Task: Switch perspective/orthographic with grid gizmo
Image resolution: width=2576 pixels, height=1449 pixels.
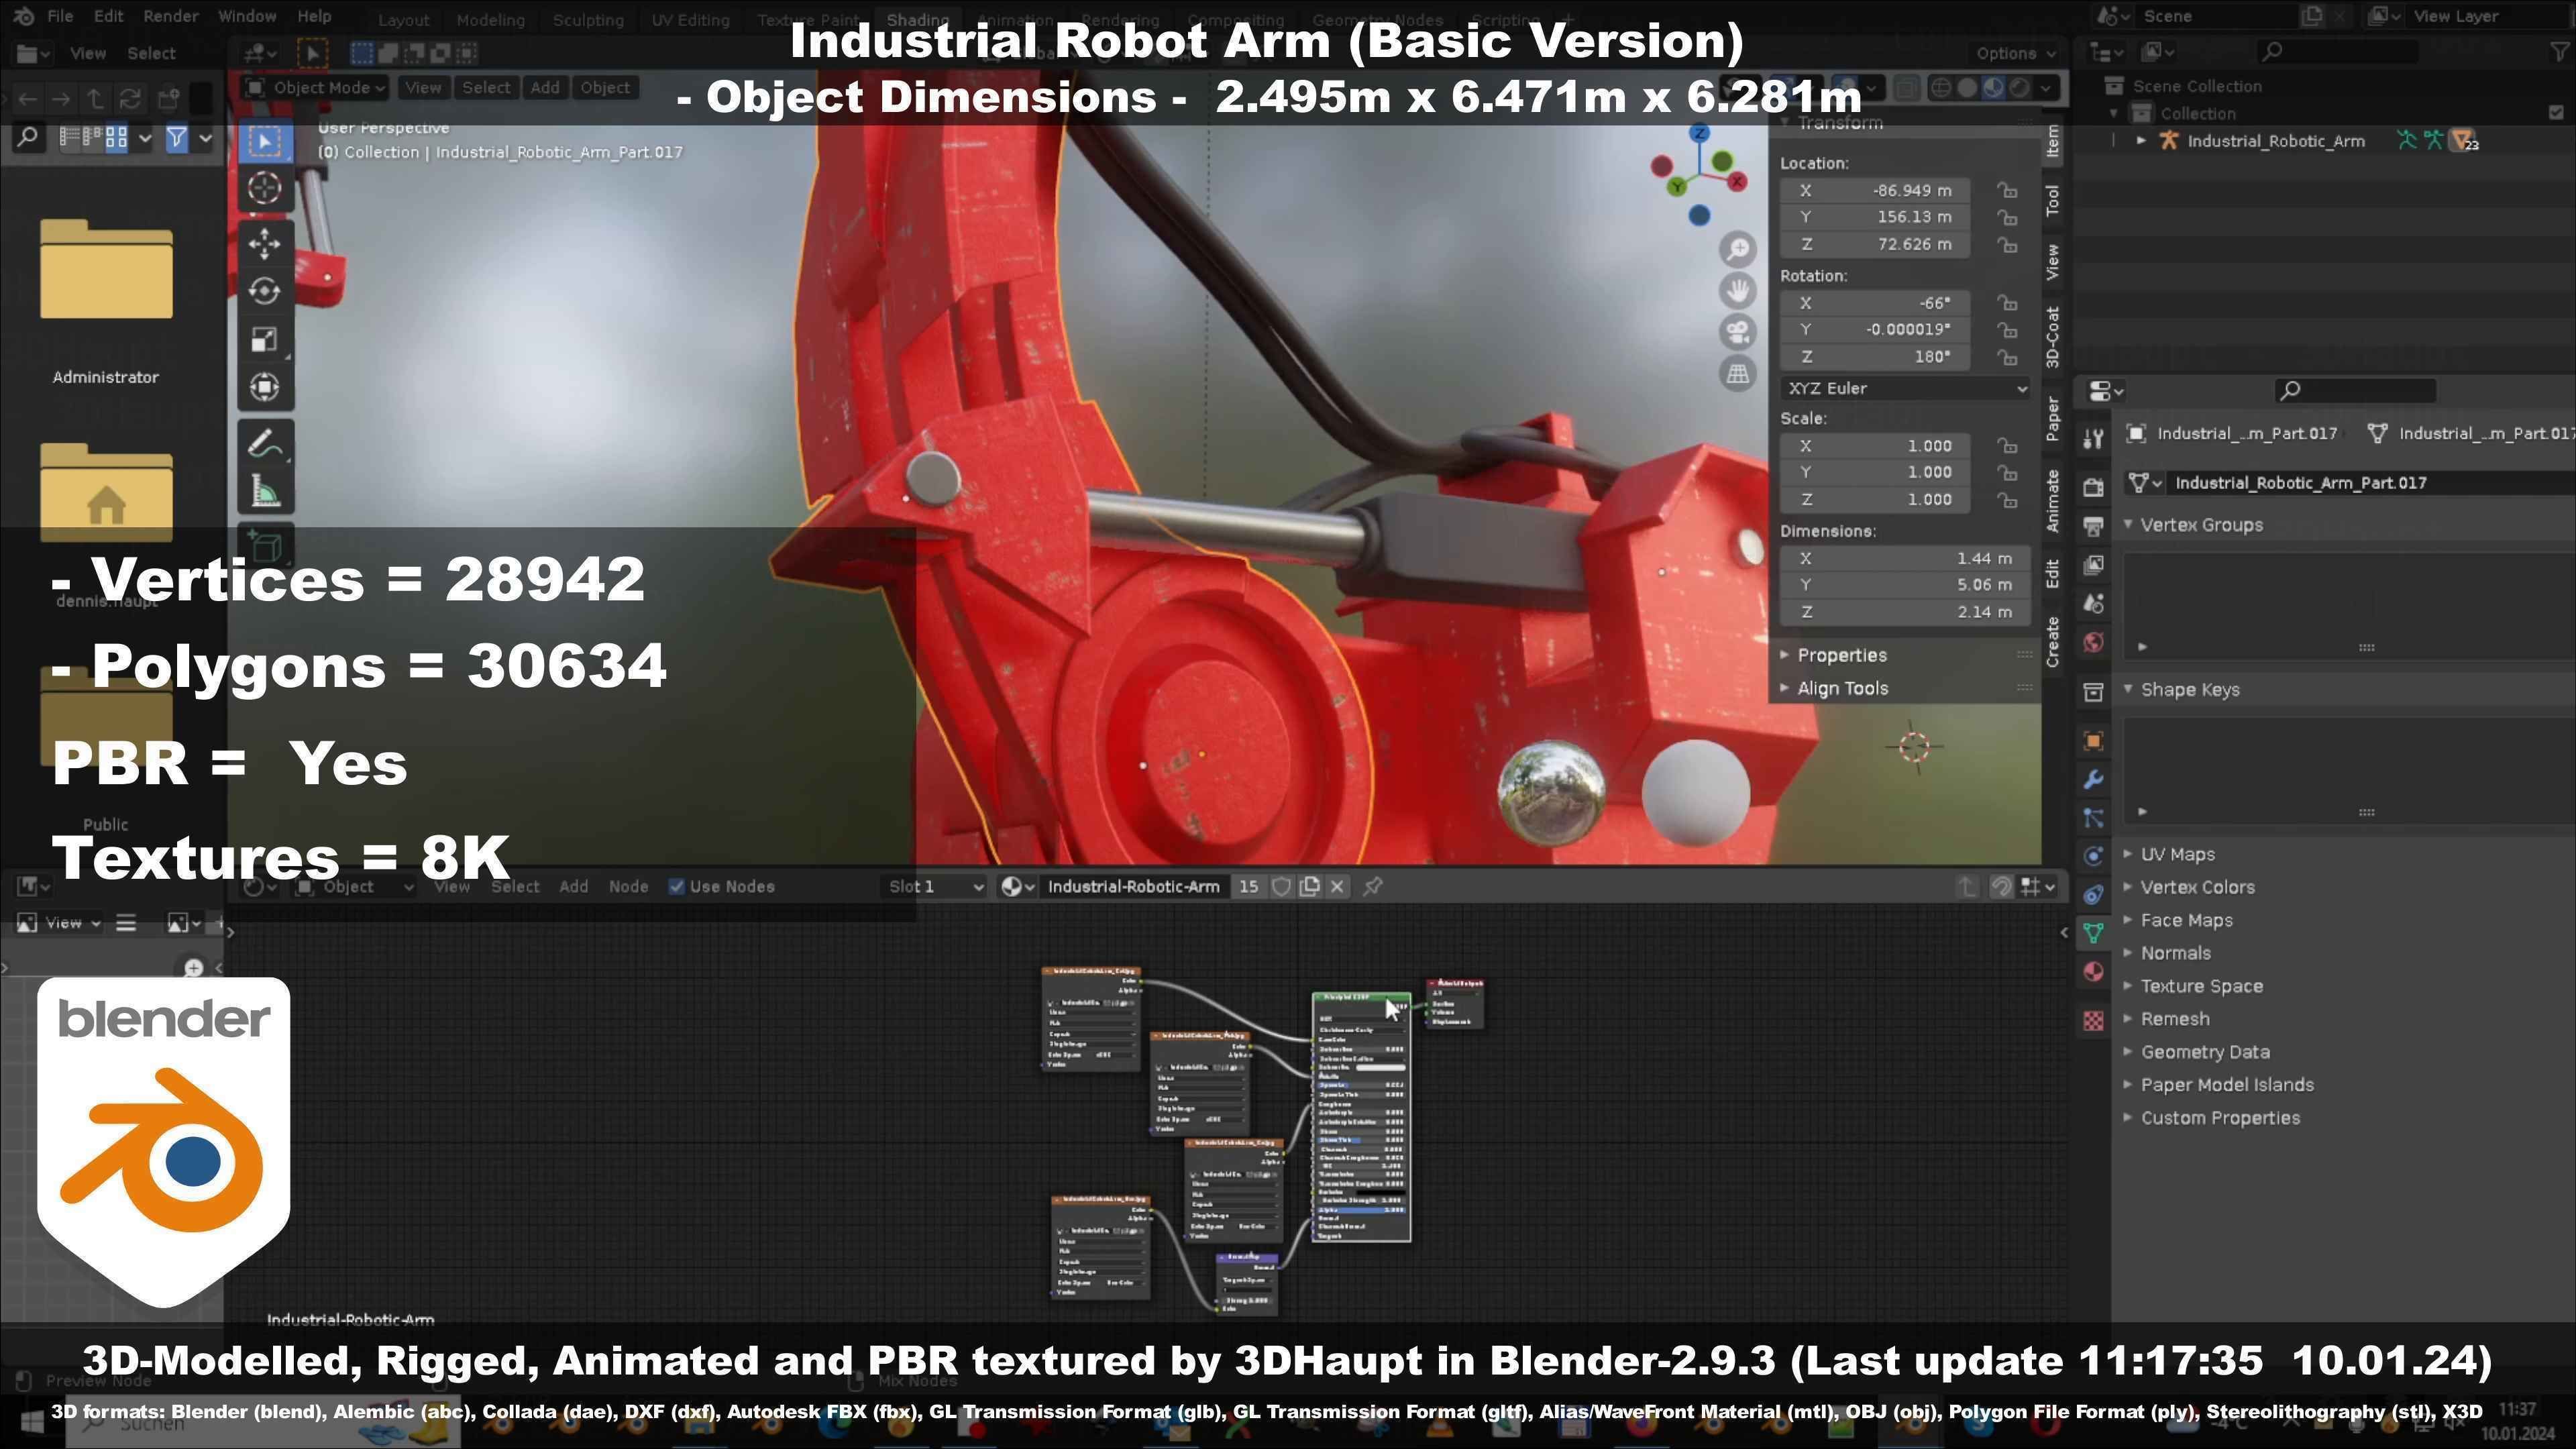Action: point(1738,374)
